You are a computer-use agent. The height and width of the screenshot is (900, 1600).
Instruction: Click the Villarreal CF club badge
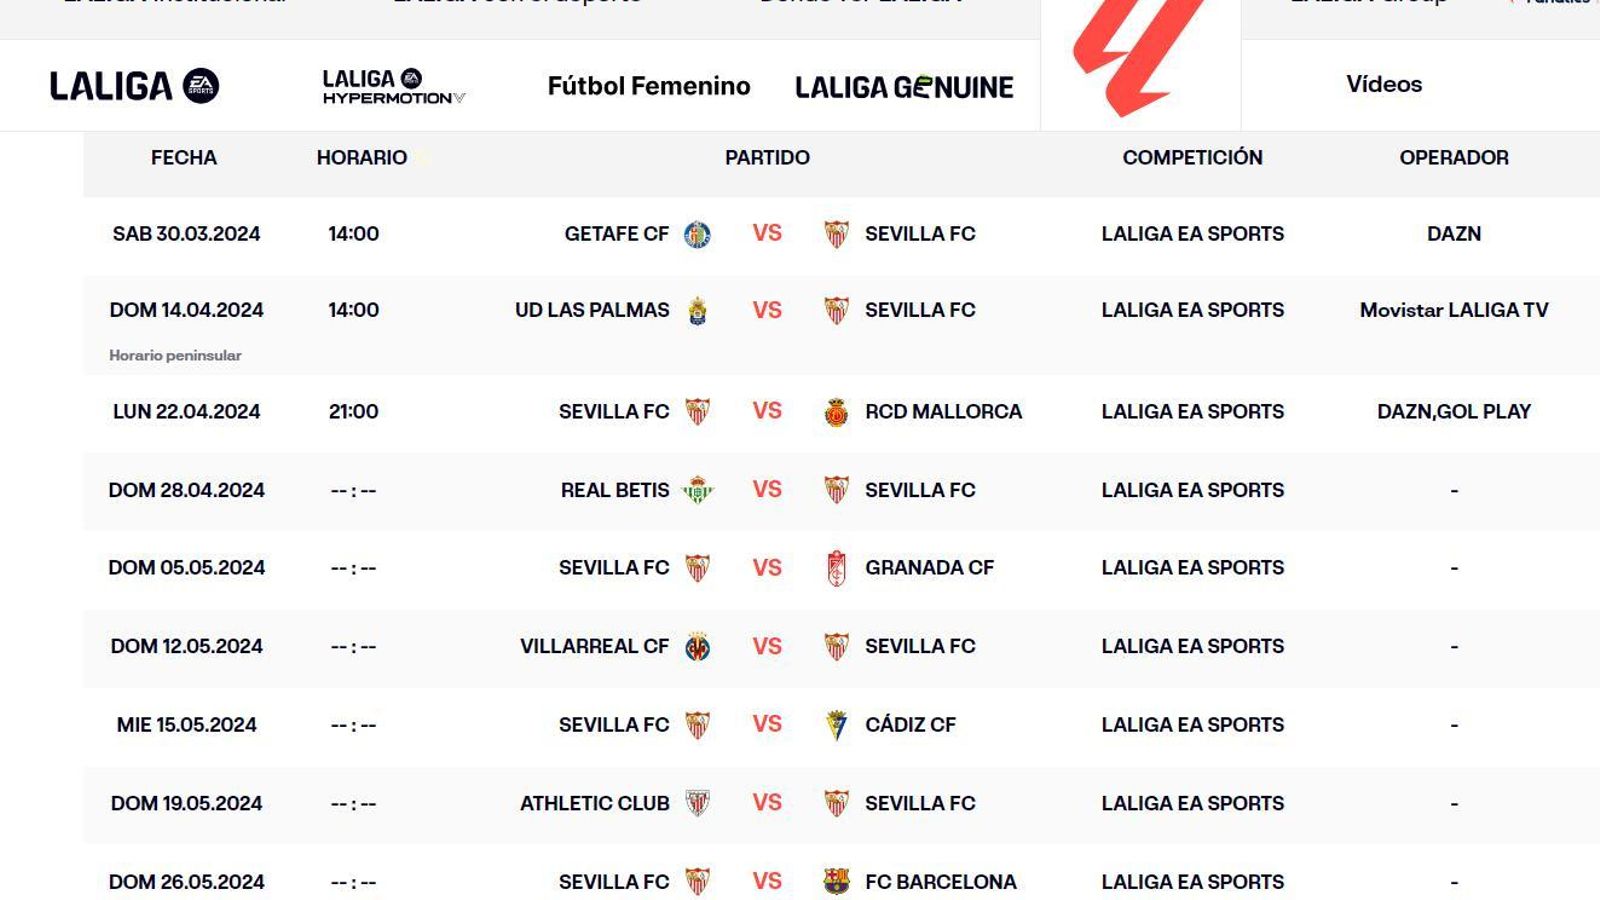[x=700, y=646]
